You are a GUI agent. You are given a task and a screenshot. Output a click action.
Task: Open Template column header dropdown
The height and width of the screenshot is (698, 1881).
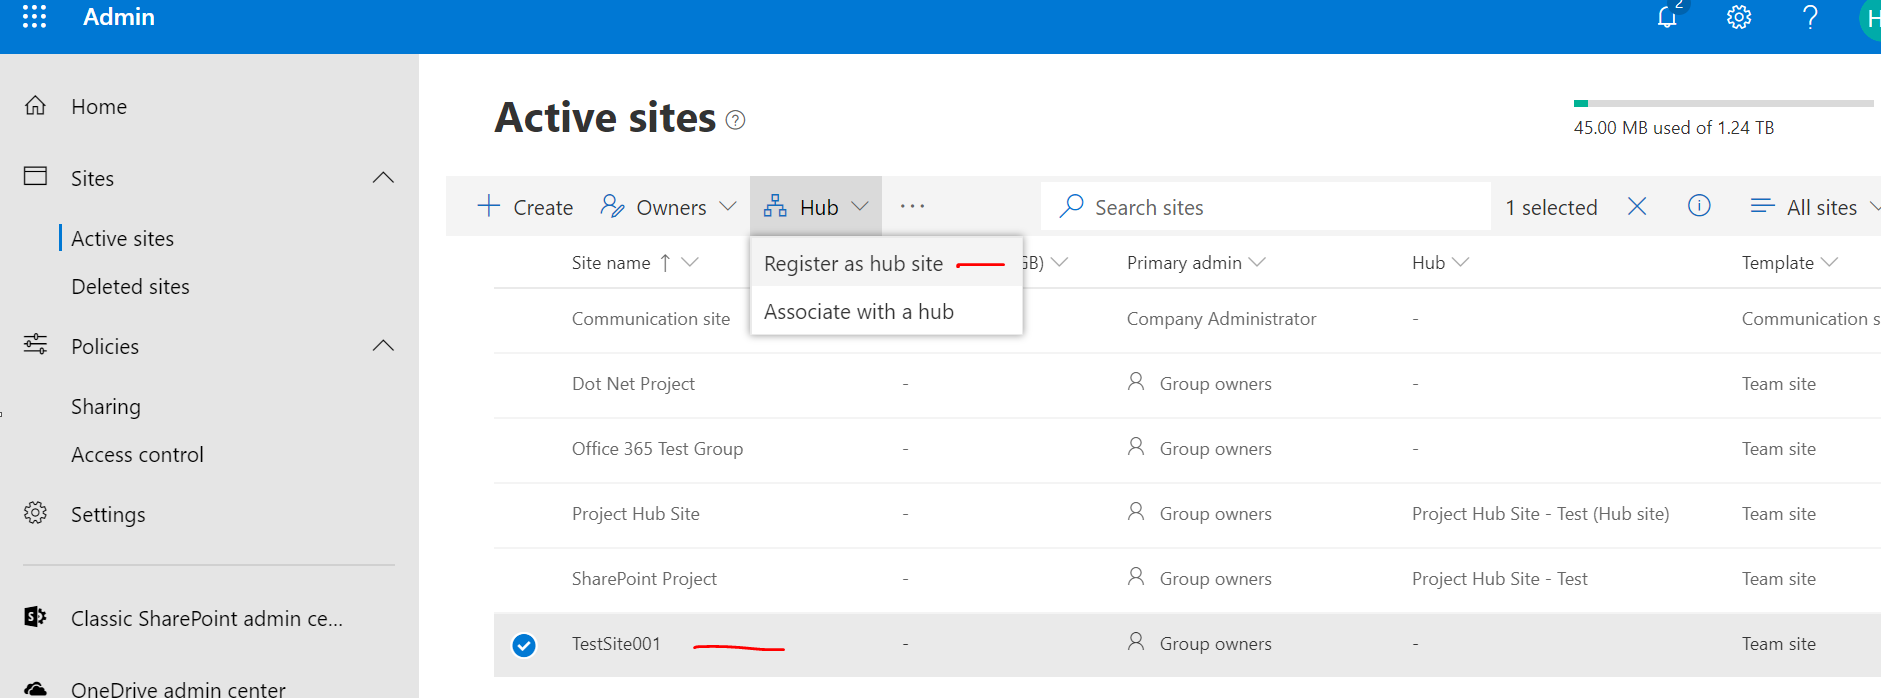coord(1829,262)
